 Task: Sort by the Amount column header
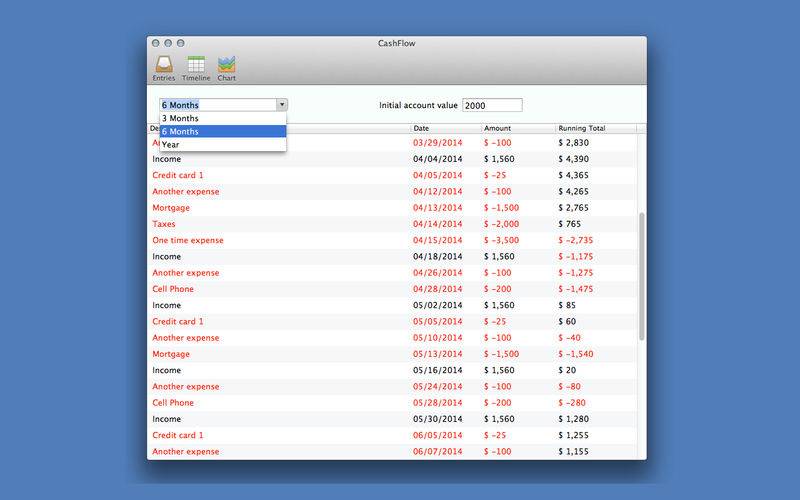pos(518,128)
